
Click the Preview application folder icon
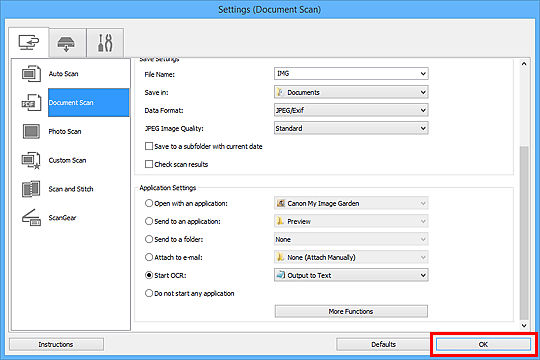[x=280, y=221]
